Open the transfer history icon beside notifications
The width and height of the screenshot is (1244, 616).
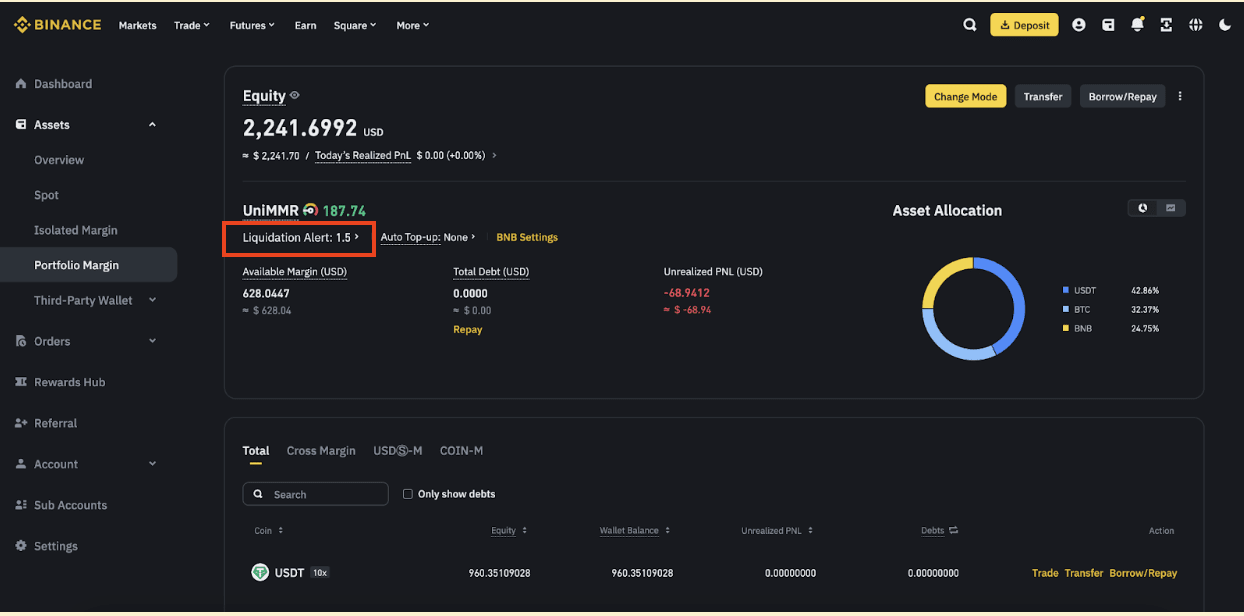click(1166, 24)
